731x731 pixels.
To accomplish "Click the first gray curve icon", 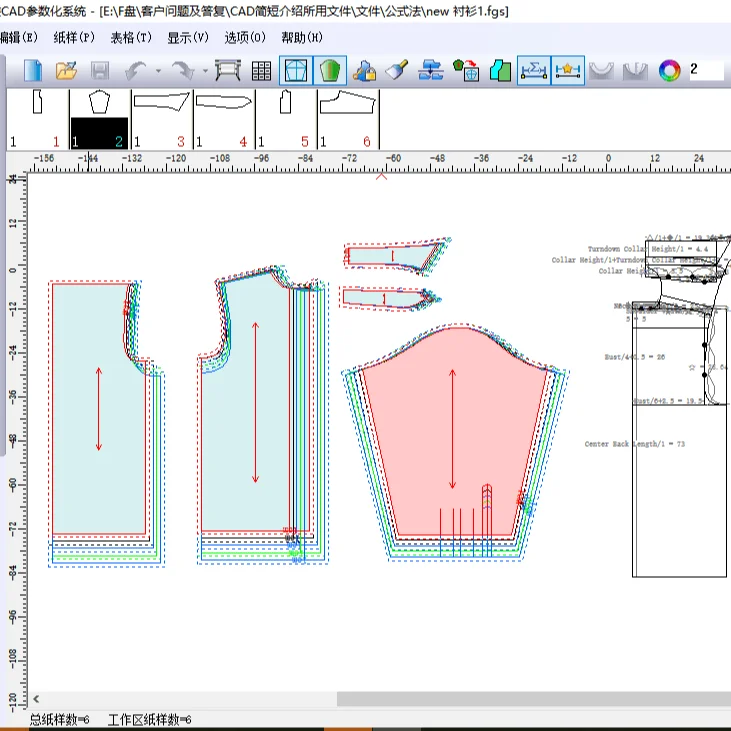I will pyautogui.click(x=601, y=71).
